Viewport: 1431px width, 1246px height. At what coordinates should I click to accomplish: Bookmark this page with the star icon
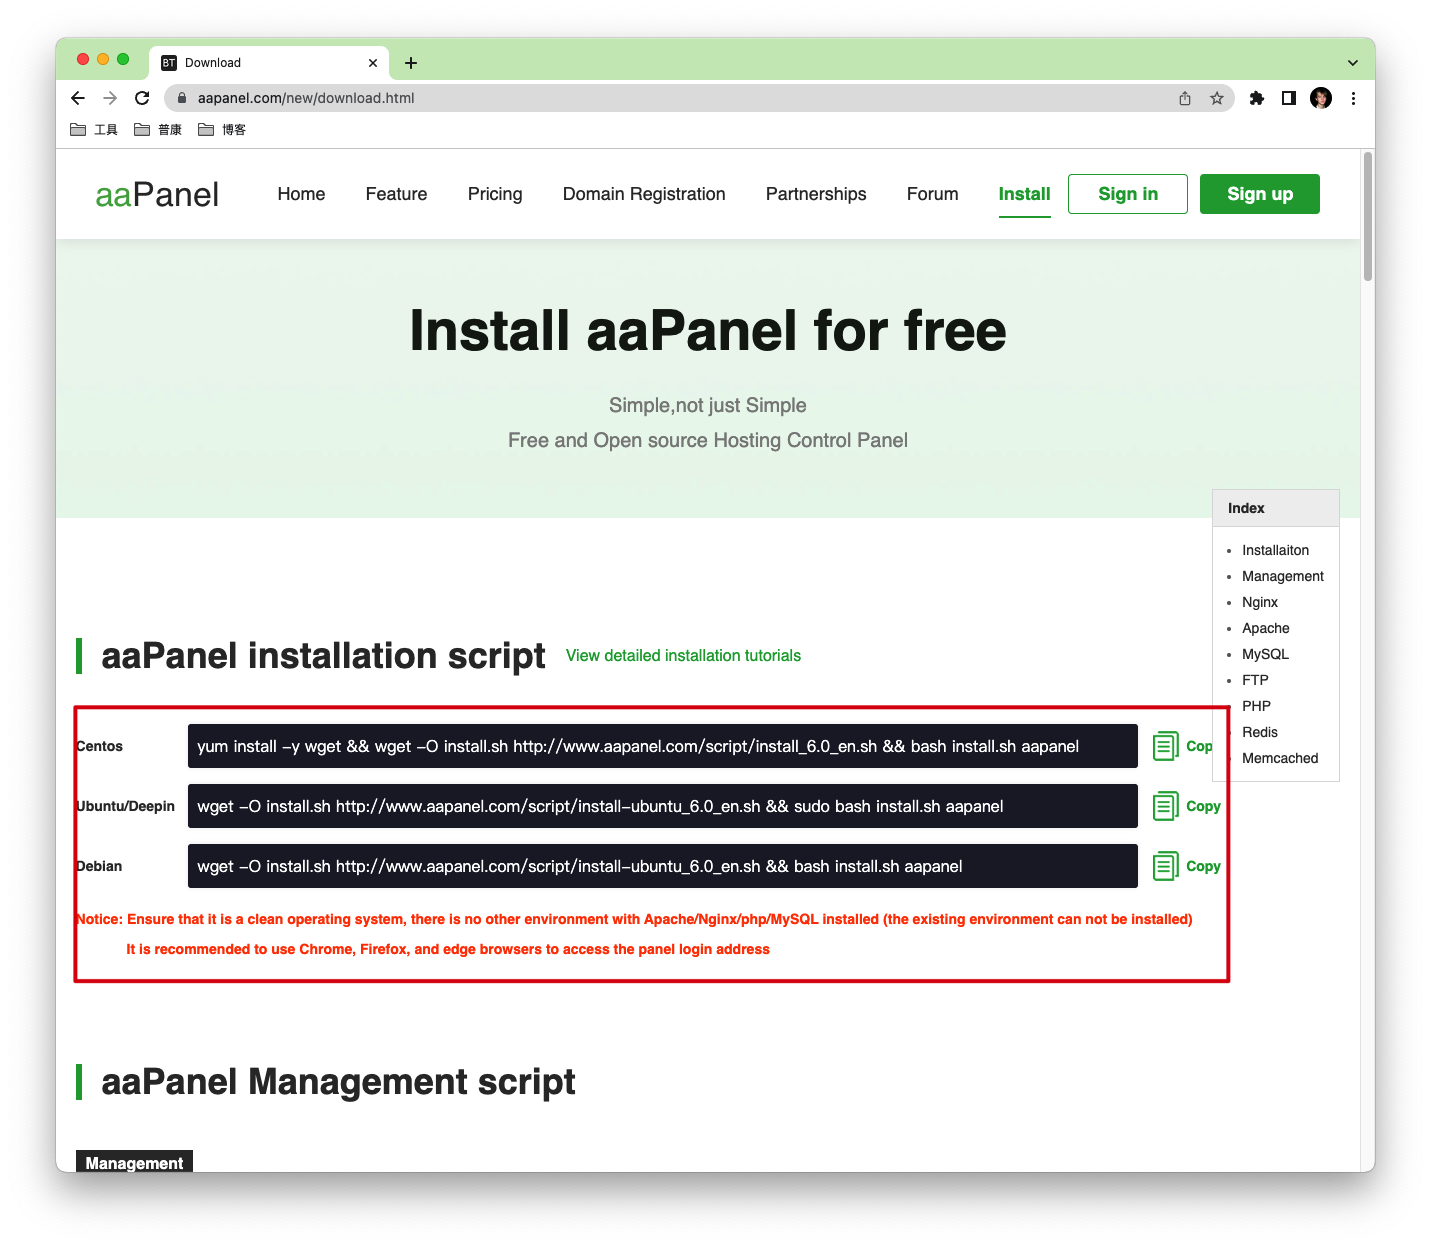(x=1217, y=98)
